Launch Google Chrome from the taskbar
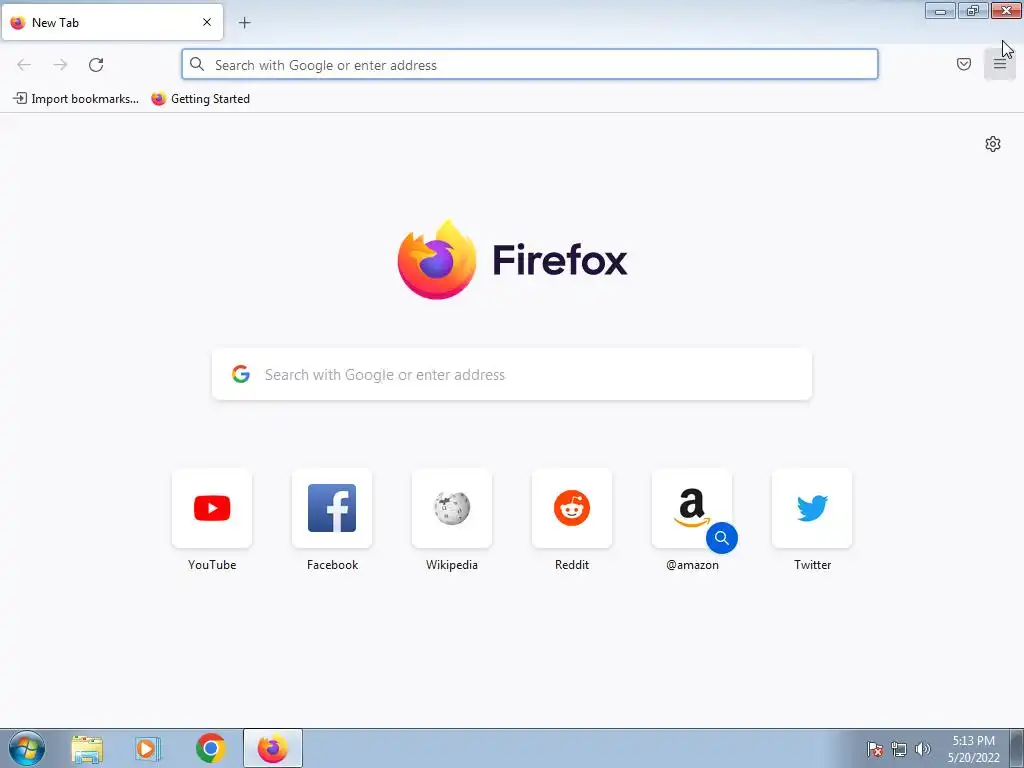The width and height of the screenshot is (1024, 768). point(210,748)
